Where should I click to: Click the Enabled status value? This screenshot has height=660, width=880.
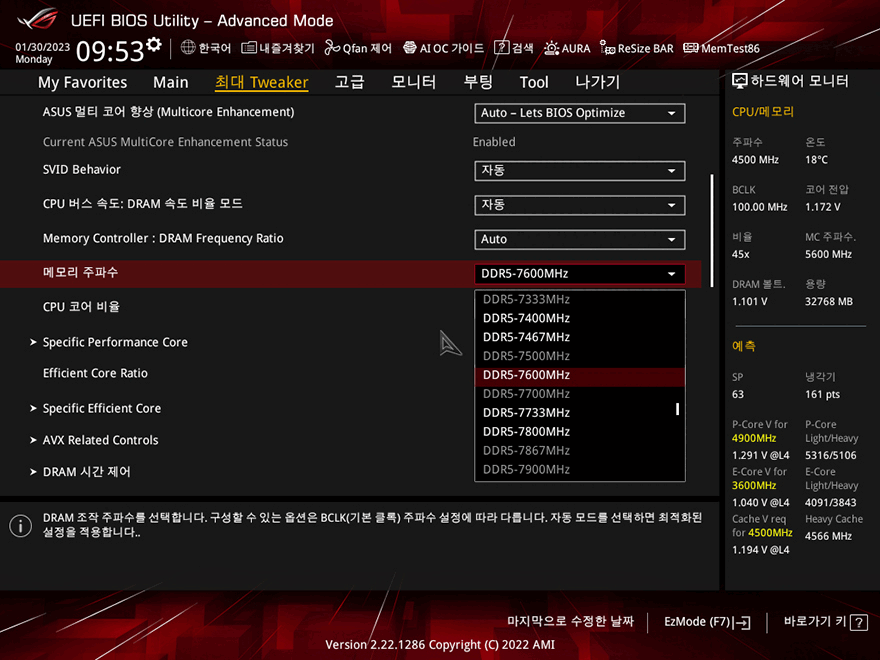[494, 142]
